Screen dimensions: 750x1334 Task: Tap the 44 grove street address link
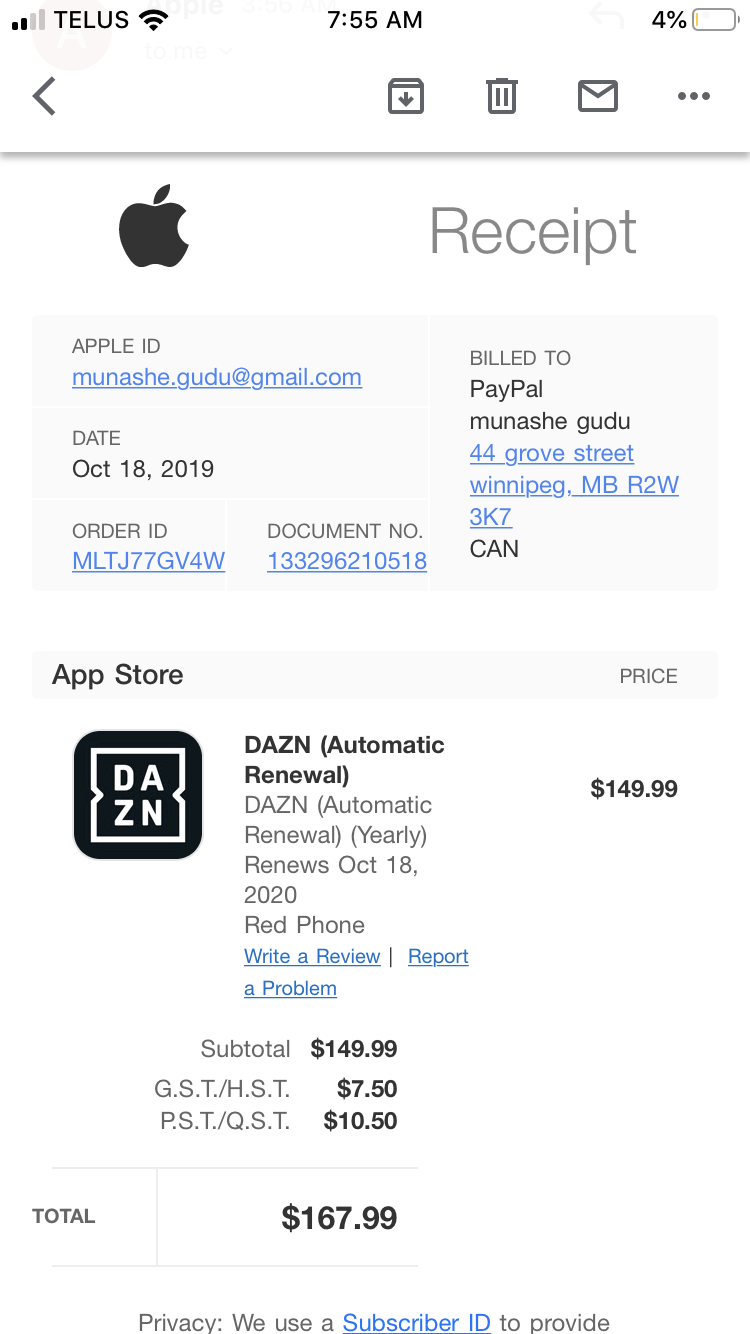(552, 453)
